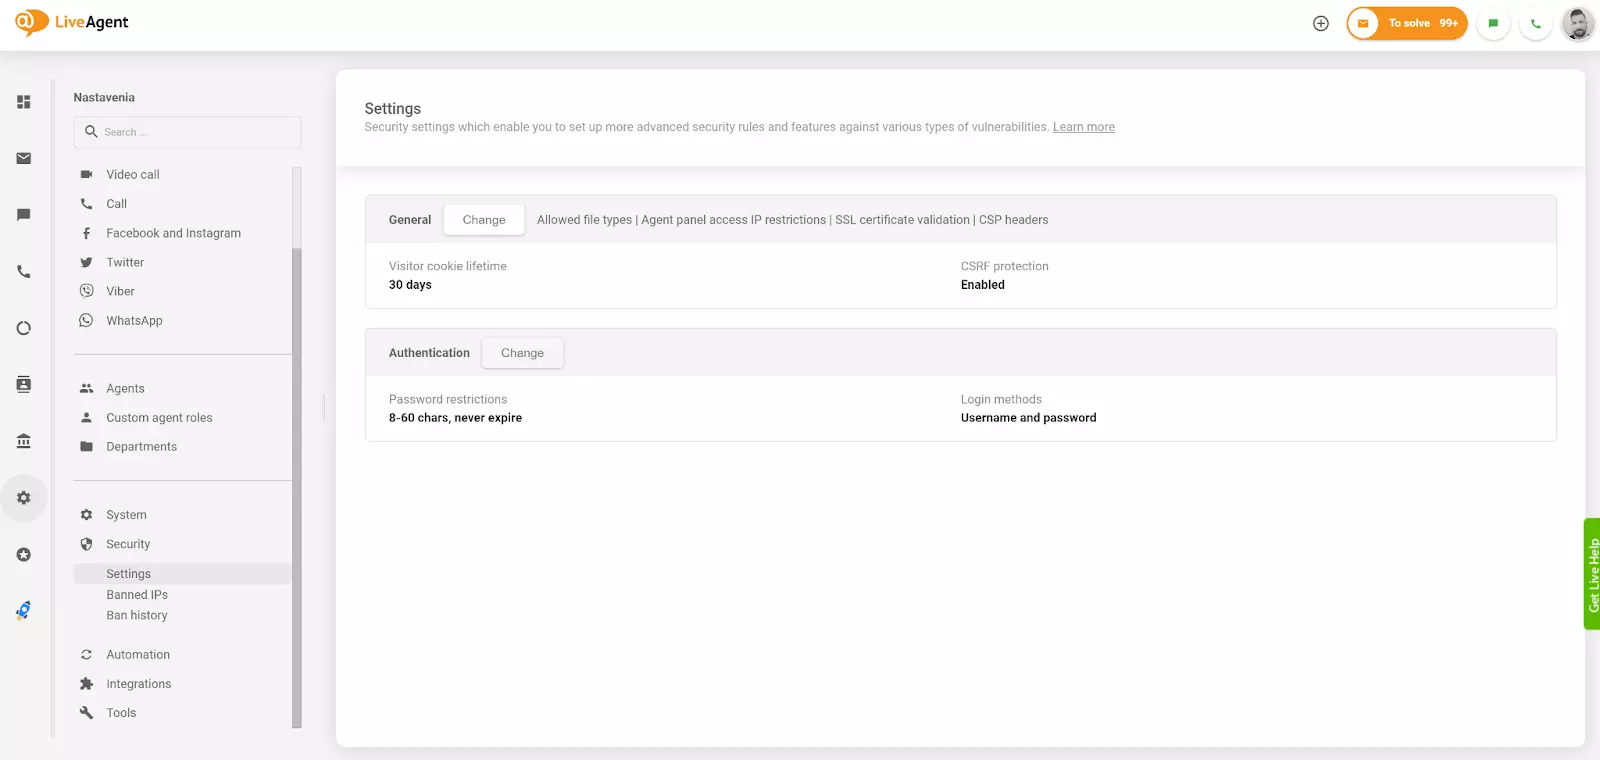Click the green chat status icon
1600x760 pixels.
click(x=1493, y=23)
